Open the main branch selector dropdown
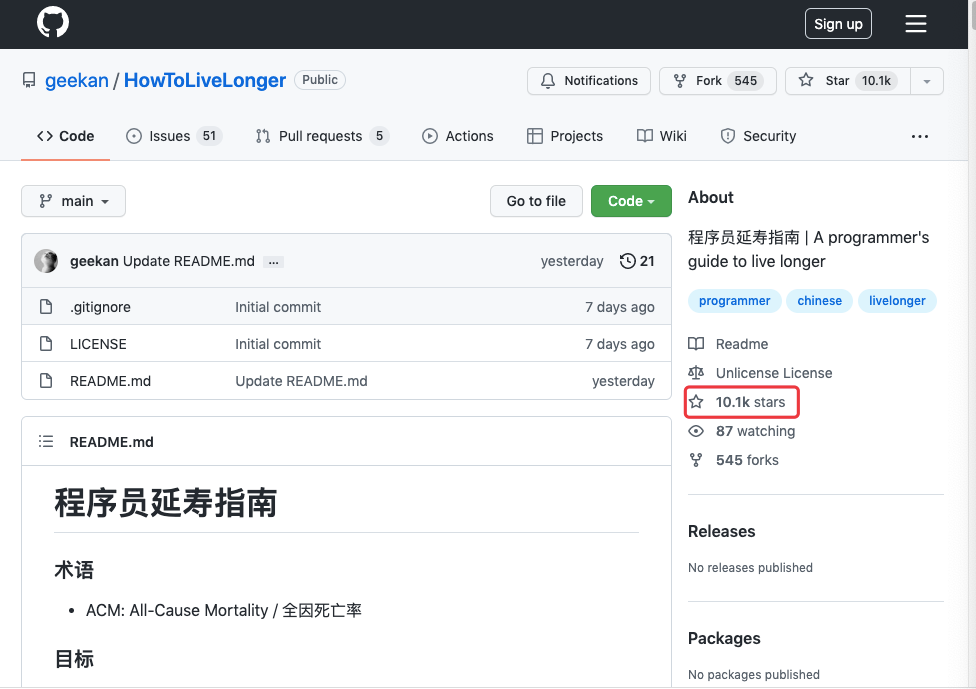This screenshot has width=976, height=689. [x=73, y=201]
